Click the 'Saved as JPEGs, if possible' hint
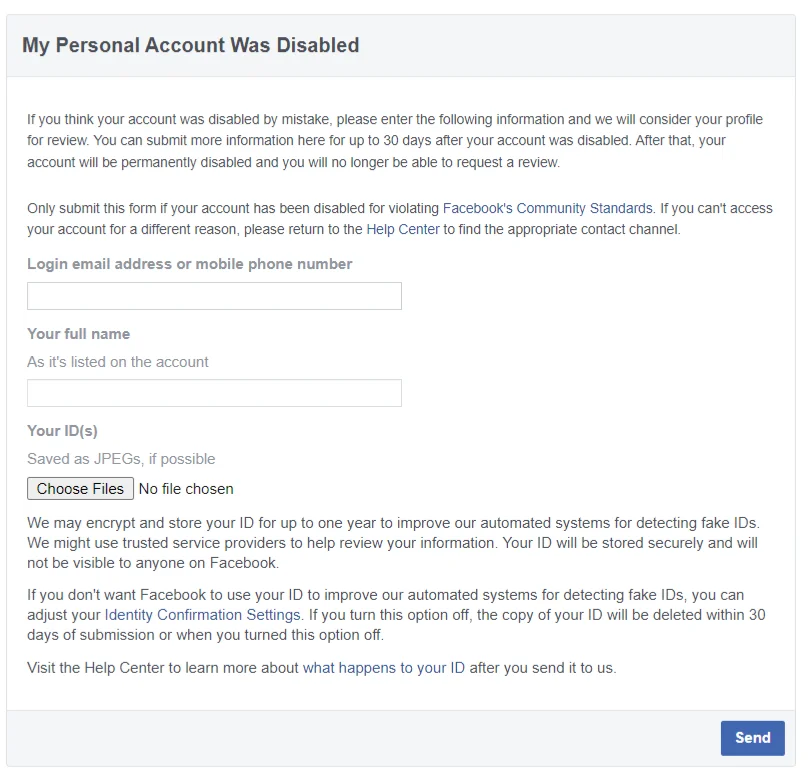The height and width of the screenshot is (778, 809). (x=121, y=459)
